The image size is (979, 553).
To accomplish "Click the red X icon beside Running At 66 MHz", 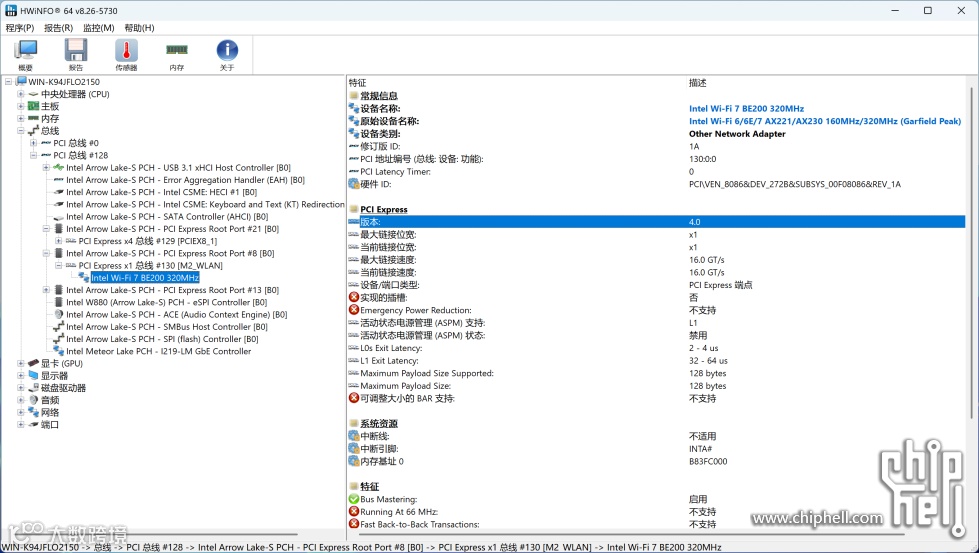I will click(354, 512).
